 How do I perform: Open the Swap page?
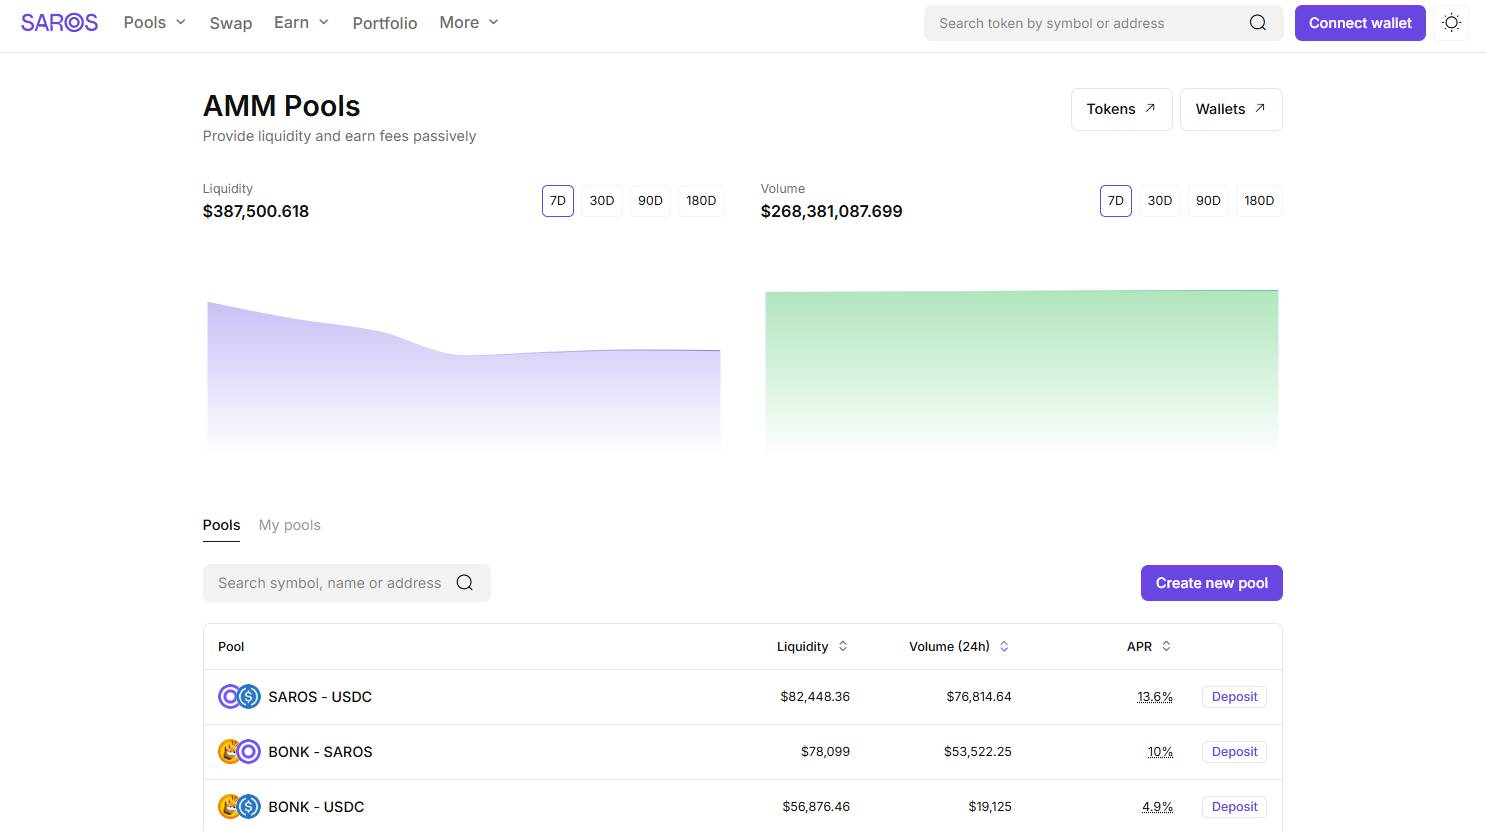tap(230, 23)
